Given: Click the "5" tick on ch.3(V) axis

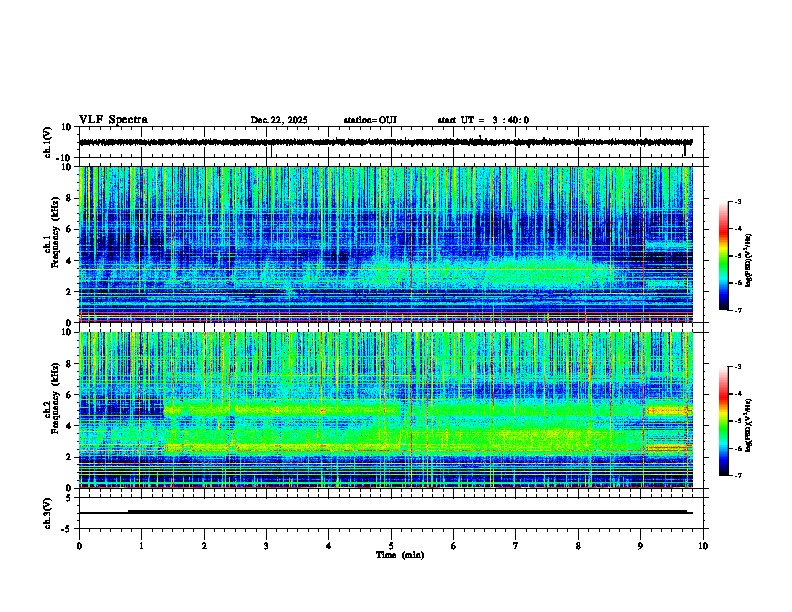Looking at the screenshot, I should tap(70, 498).
